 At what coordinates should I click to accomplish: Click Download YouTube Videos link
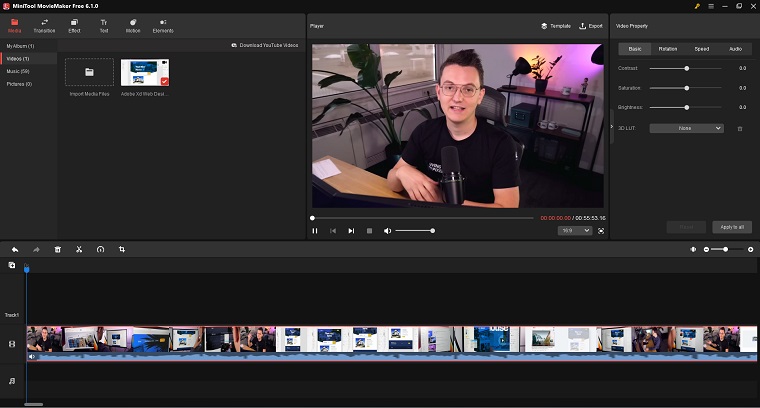(x=265, y=45)
